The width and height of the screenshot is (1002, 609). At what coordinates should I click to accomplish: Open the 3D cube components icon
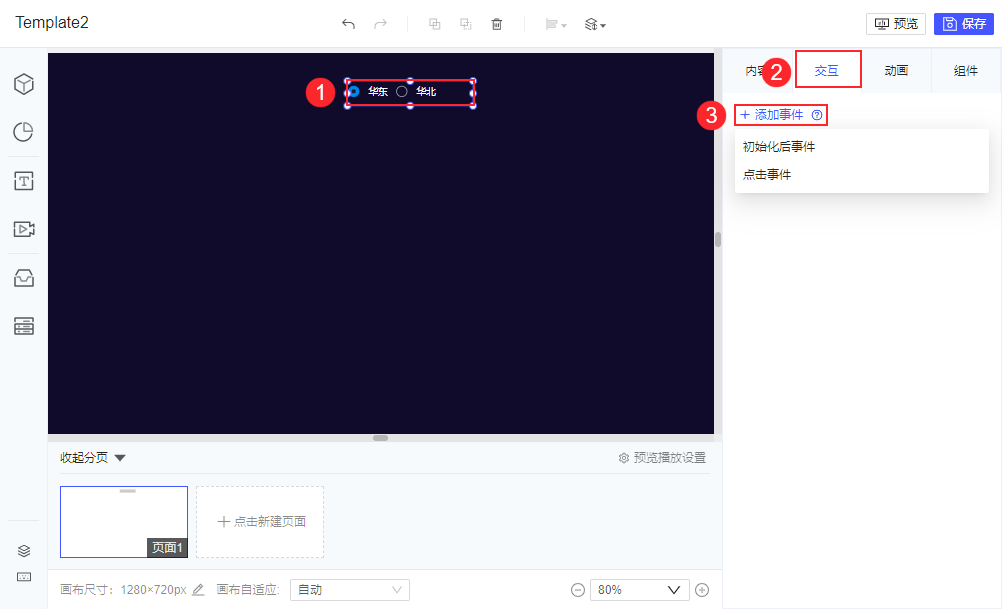24,84
